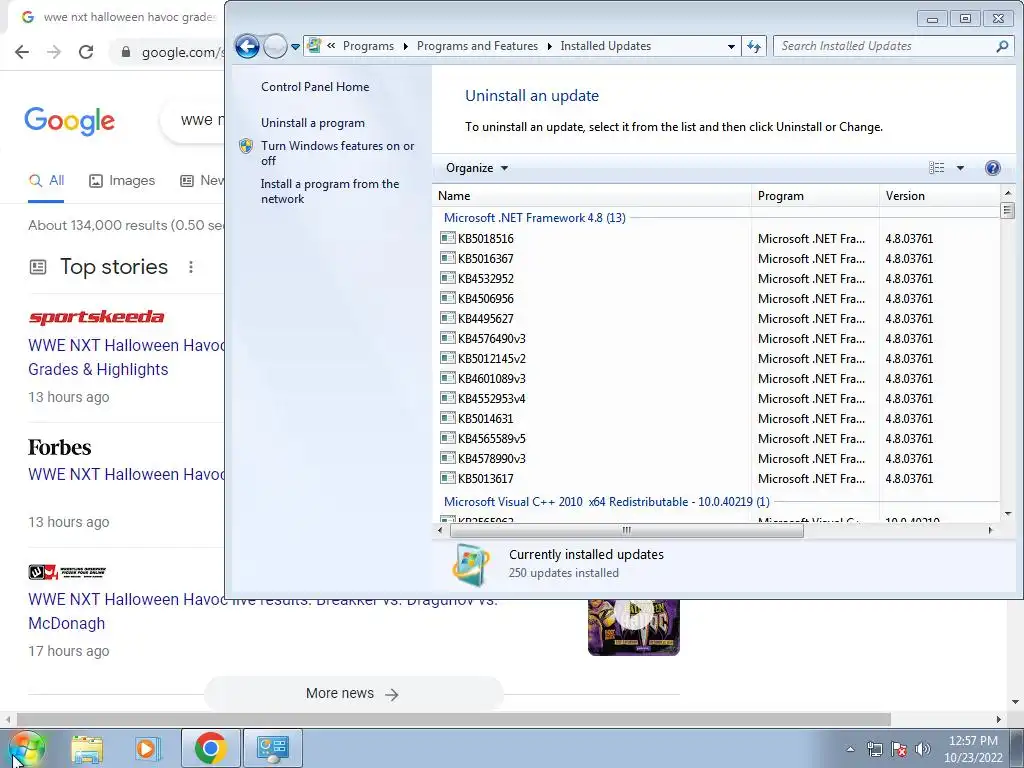Sort list by Program column header
Screen dimensions: 1024x768
815,196
